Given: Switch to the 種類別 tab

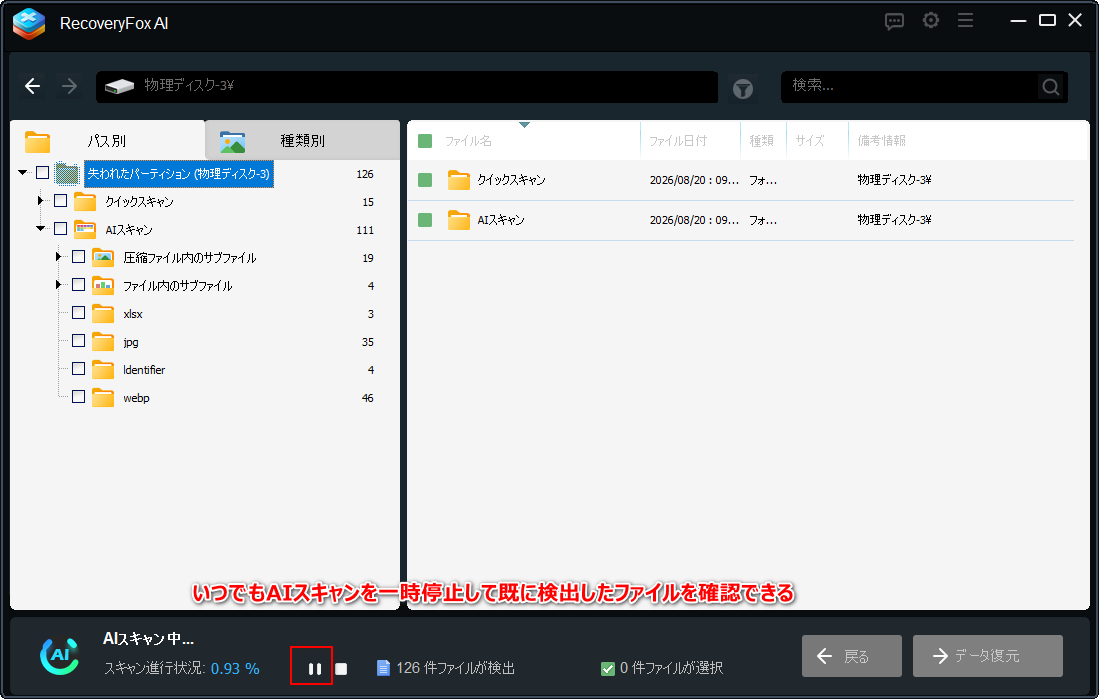Looking at the screenshot, I should point(302,141).
